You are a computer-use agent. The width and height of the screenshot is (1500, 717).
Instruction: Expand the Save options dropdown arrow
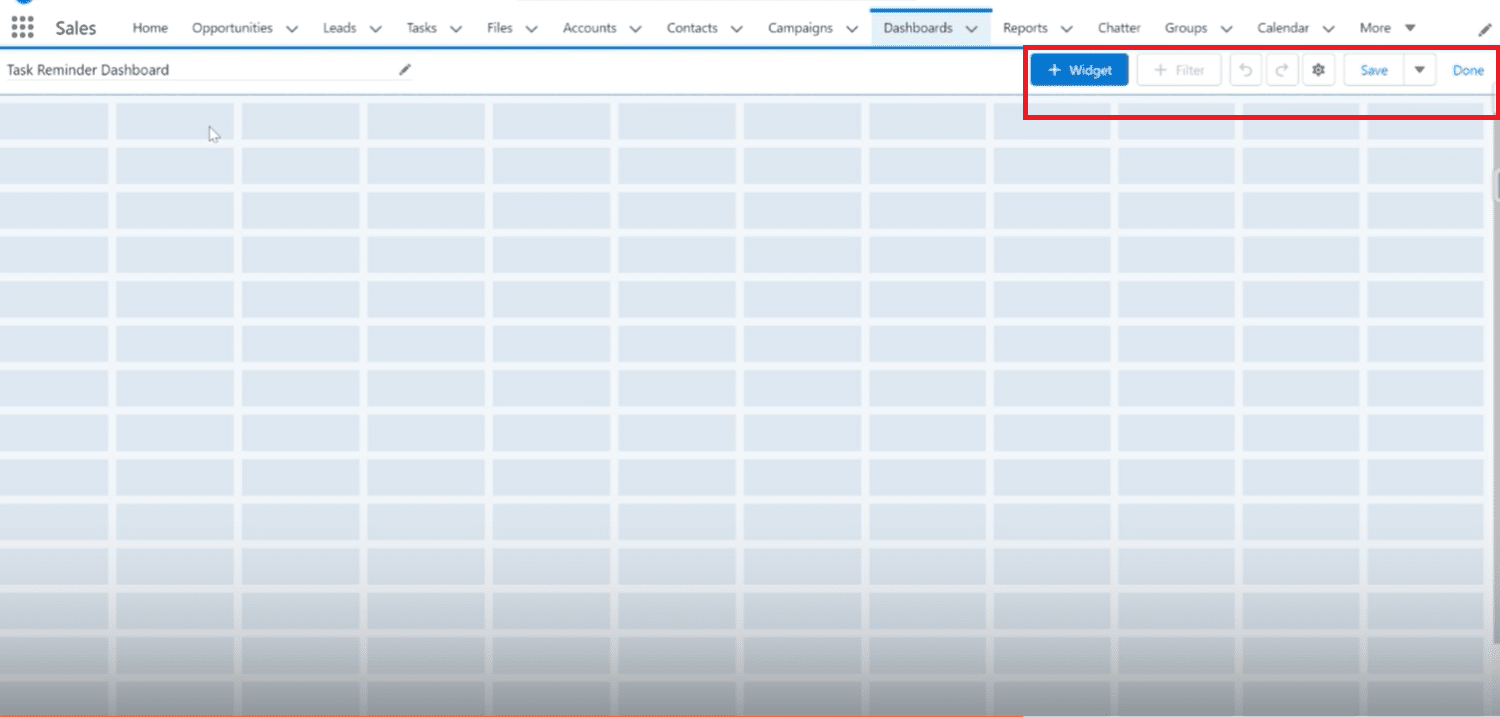click(1419, 70)
